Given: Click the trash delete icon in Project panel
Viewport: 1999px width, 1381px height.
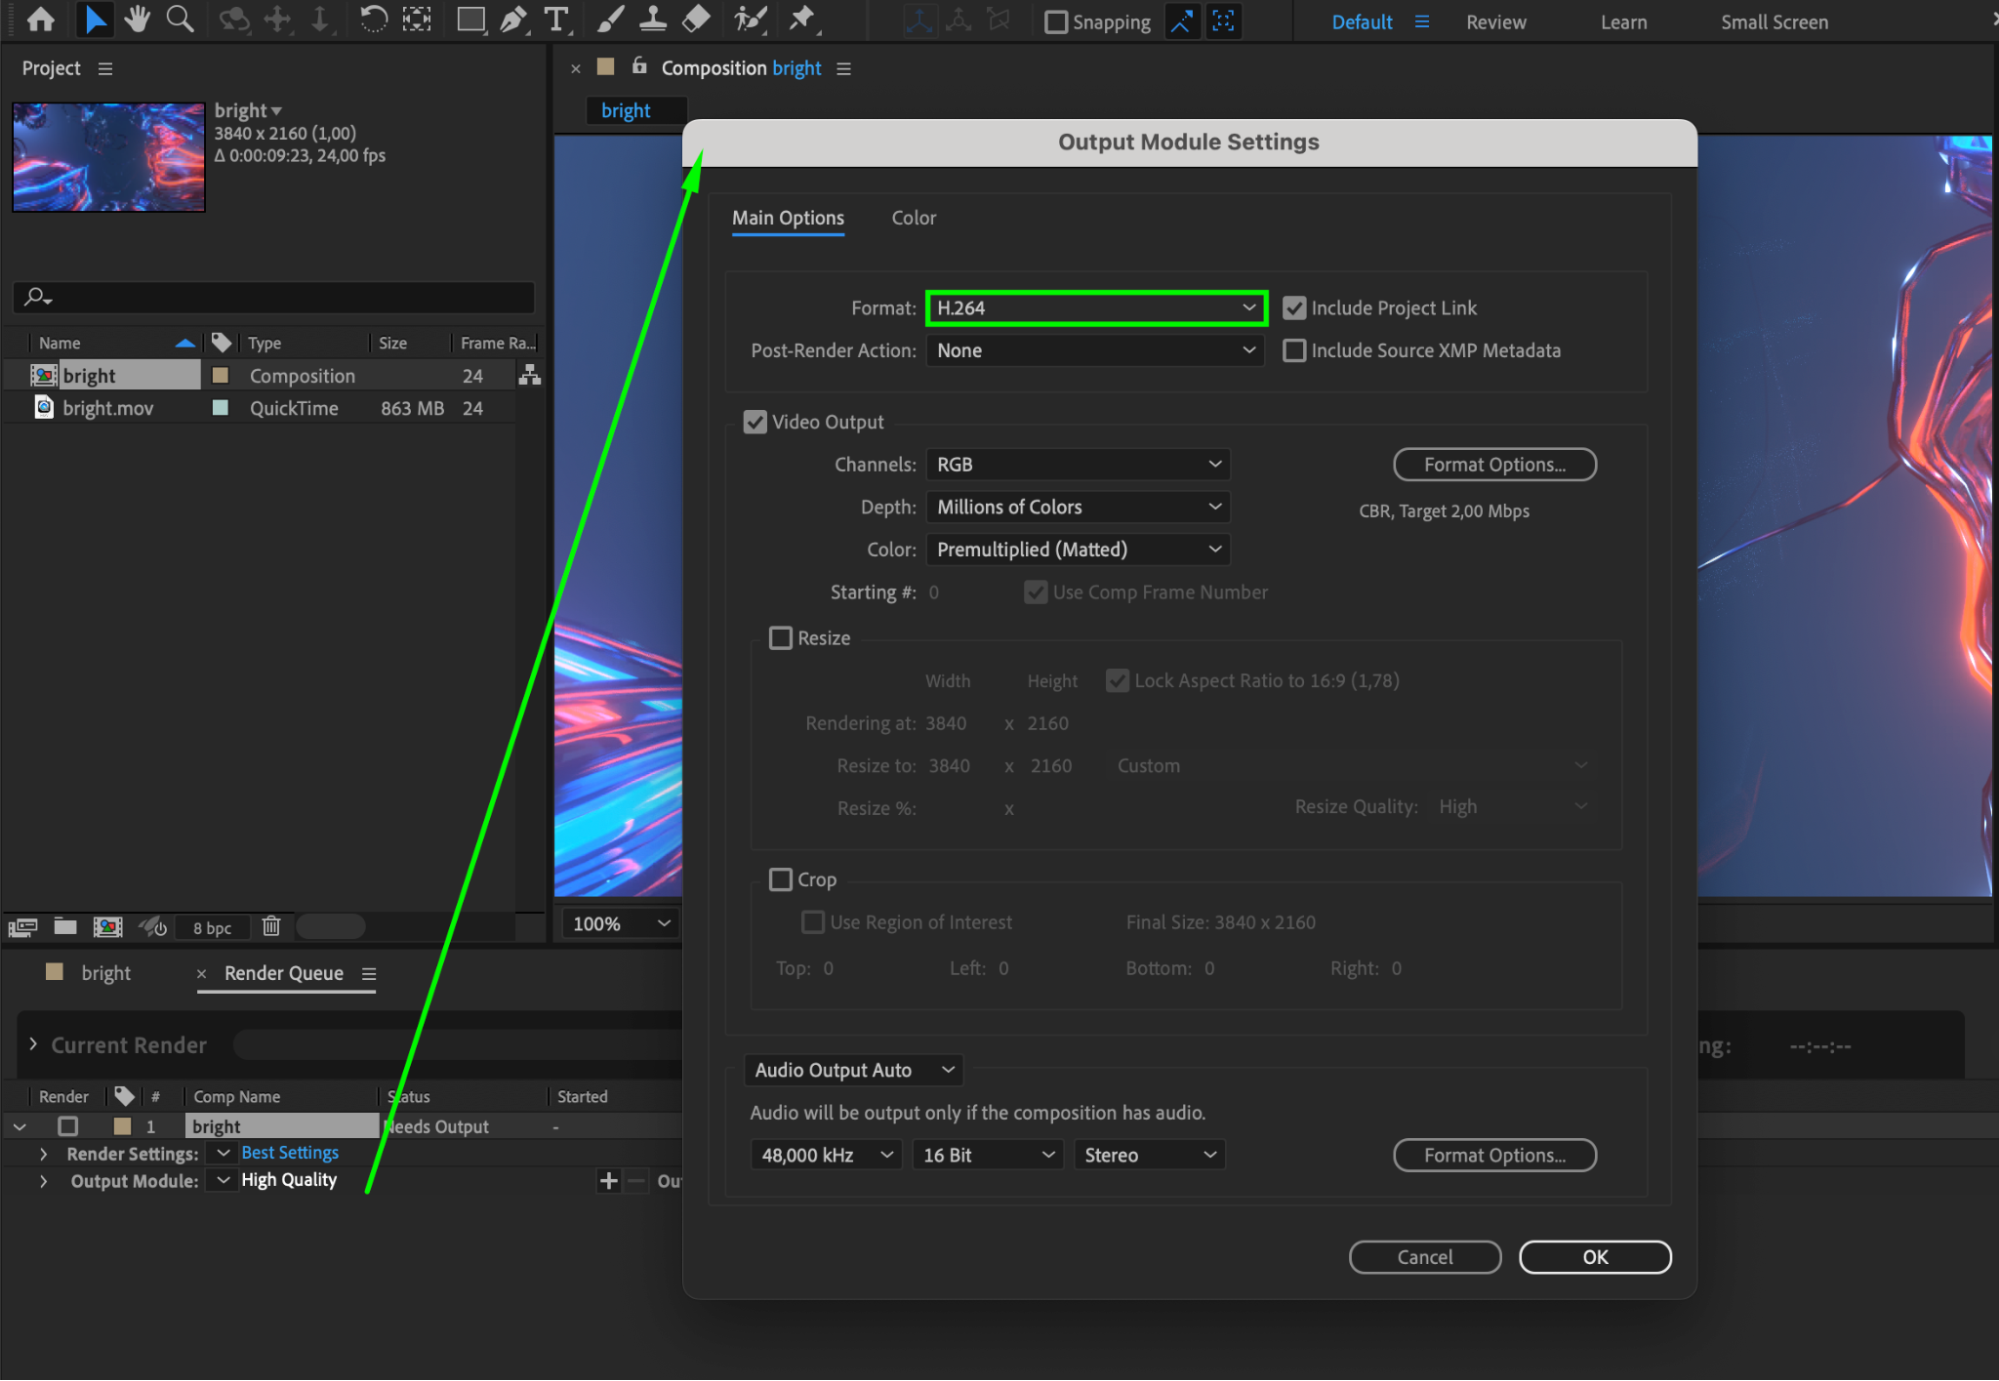Looking at the screenshot, I should point(271,926).
